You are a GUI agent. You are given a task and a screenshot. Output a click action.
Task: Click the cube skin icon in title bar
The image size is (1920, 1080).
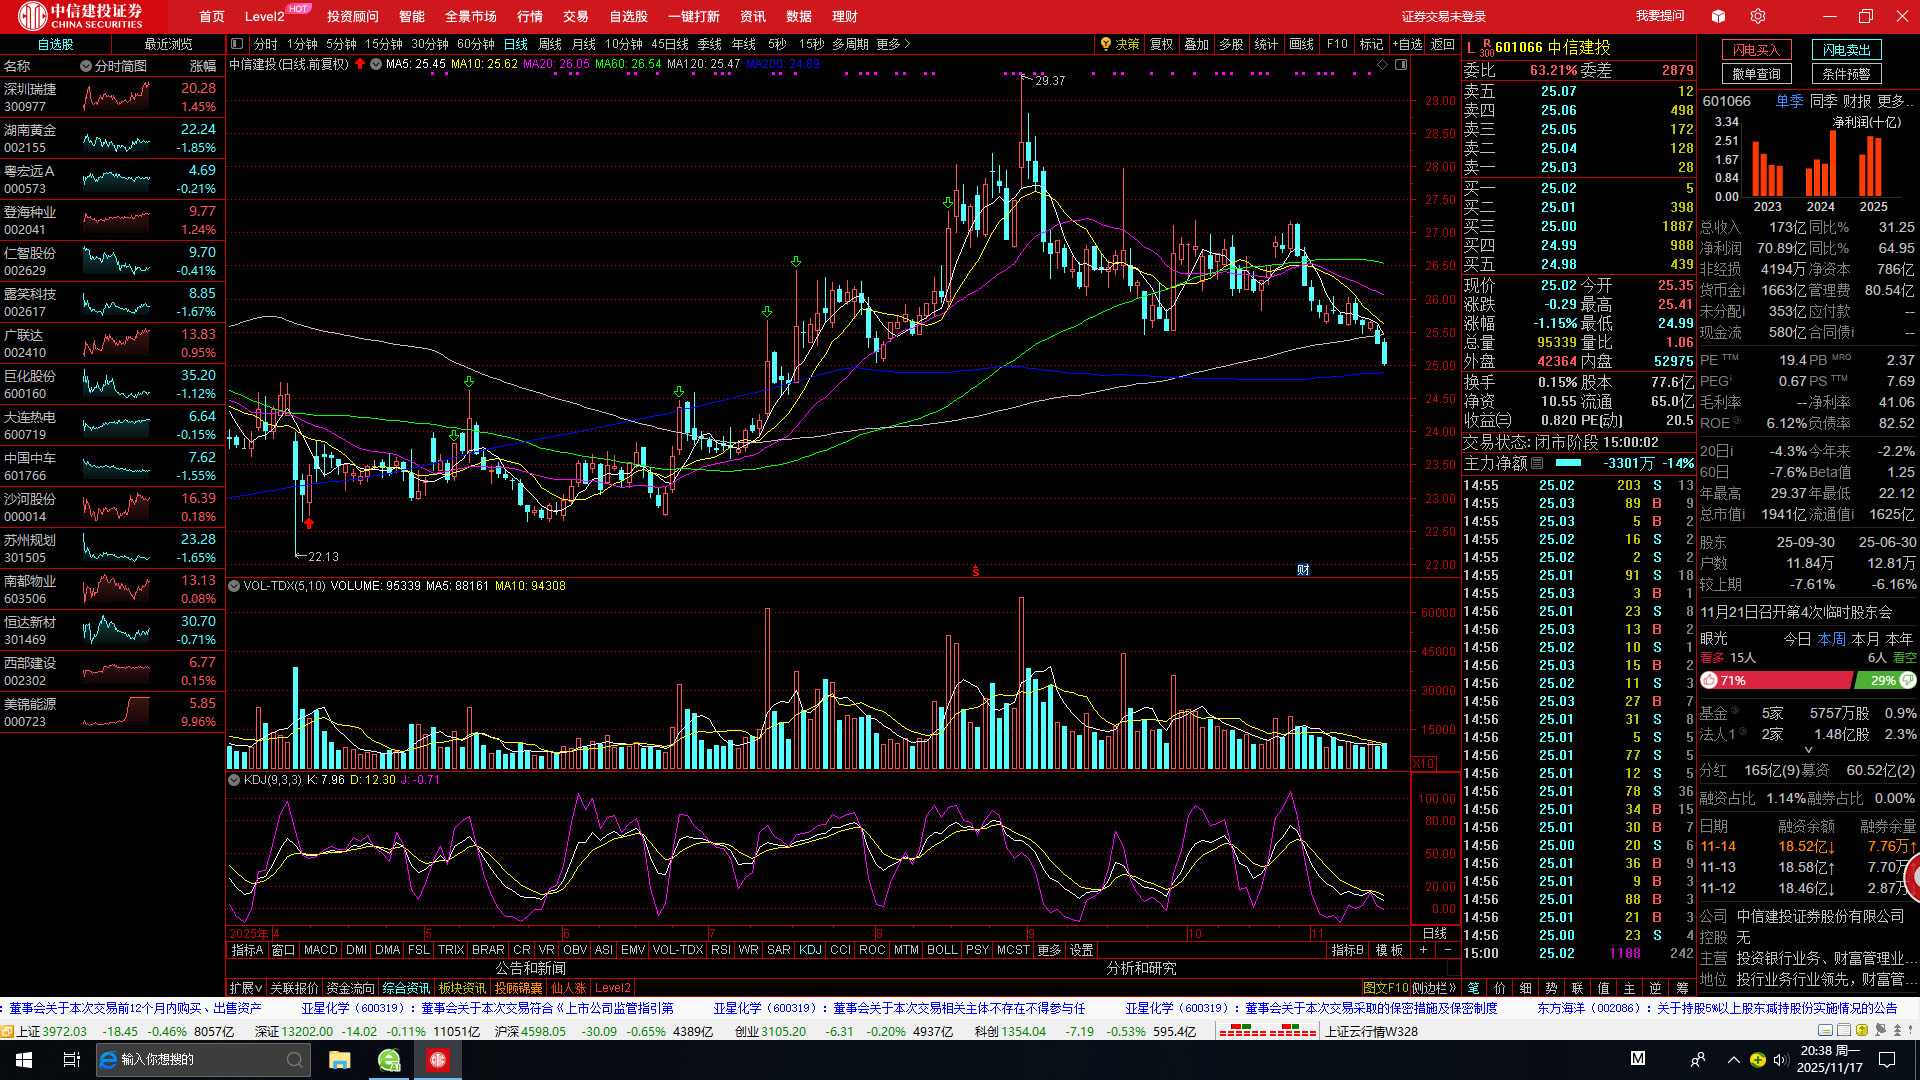click(x=1718, y=16)
